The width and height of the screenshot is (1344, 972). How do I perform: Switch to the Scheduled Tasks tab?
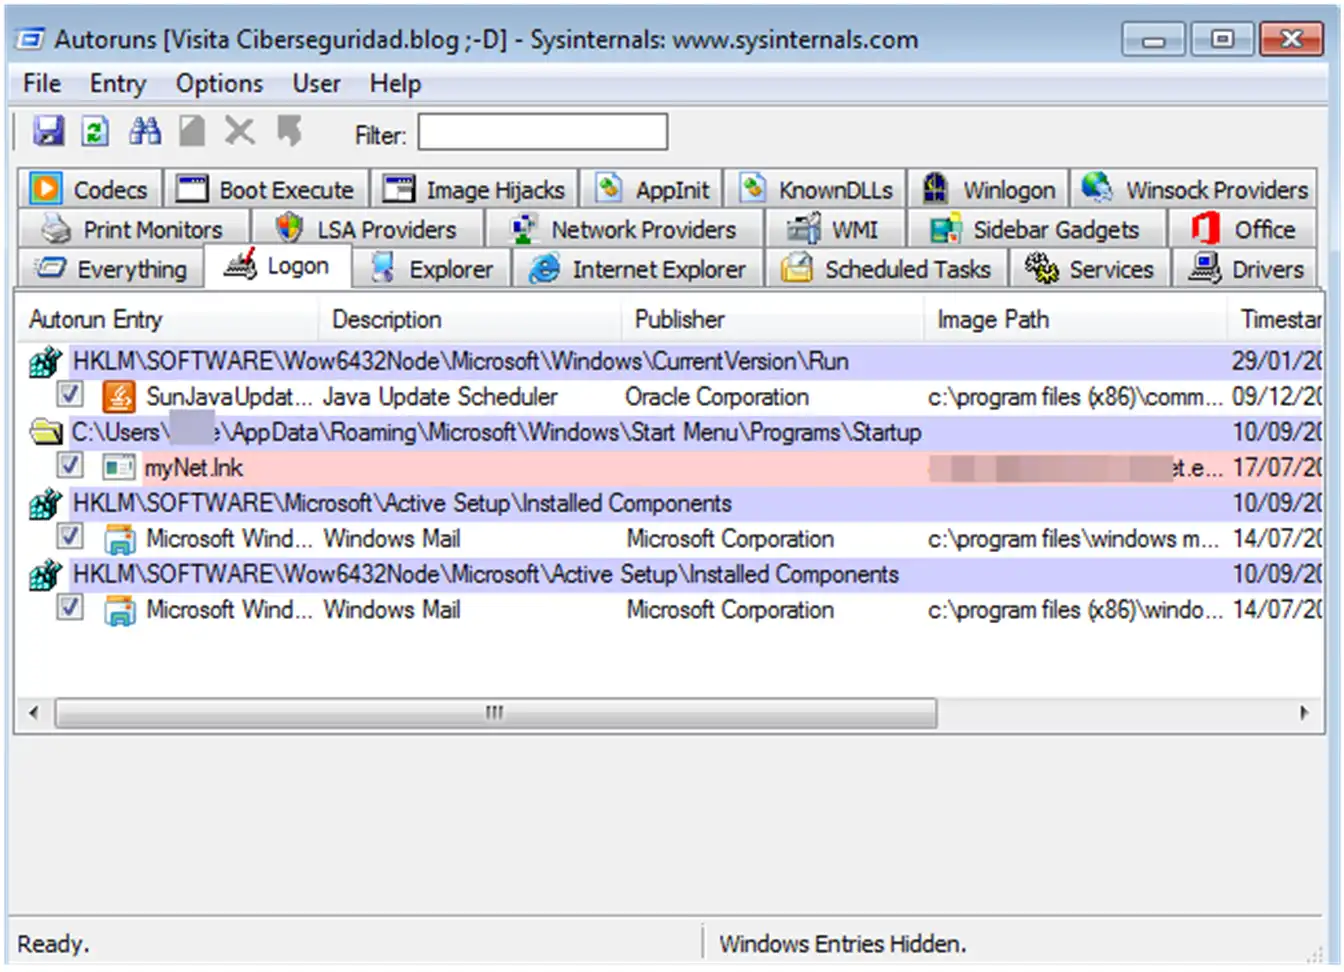click(888, 269)
